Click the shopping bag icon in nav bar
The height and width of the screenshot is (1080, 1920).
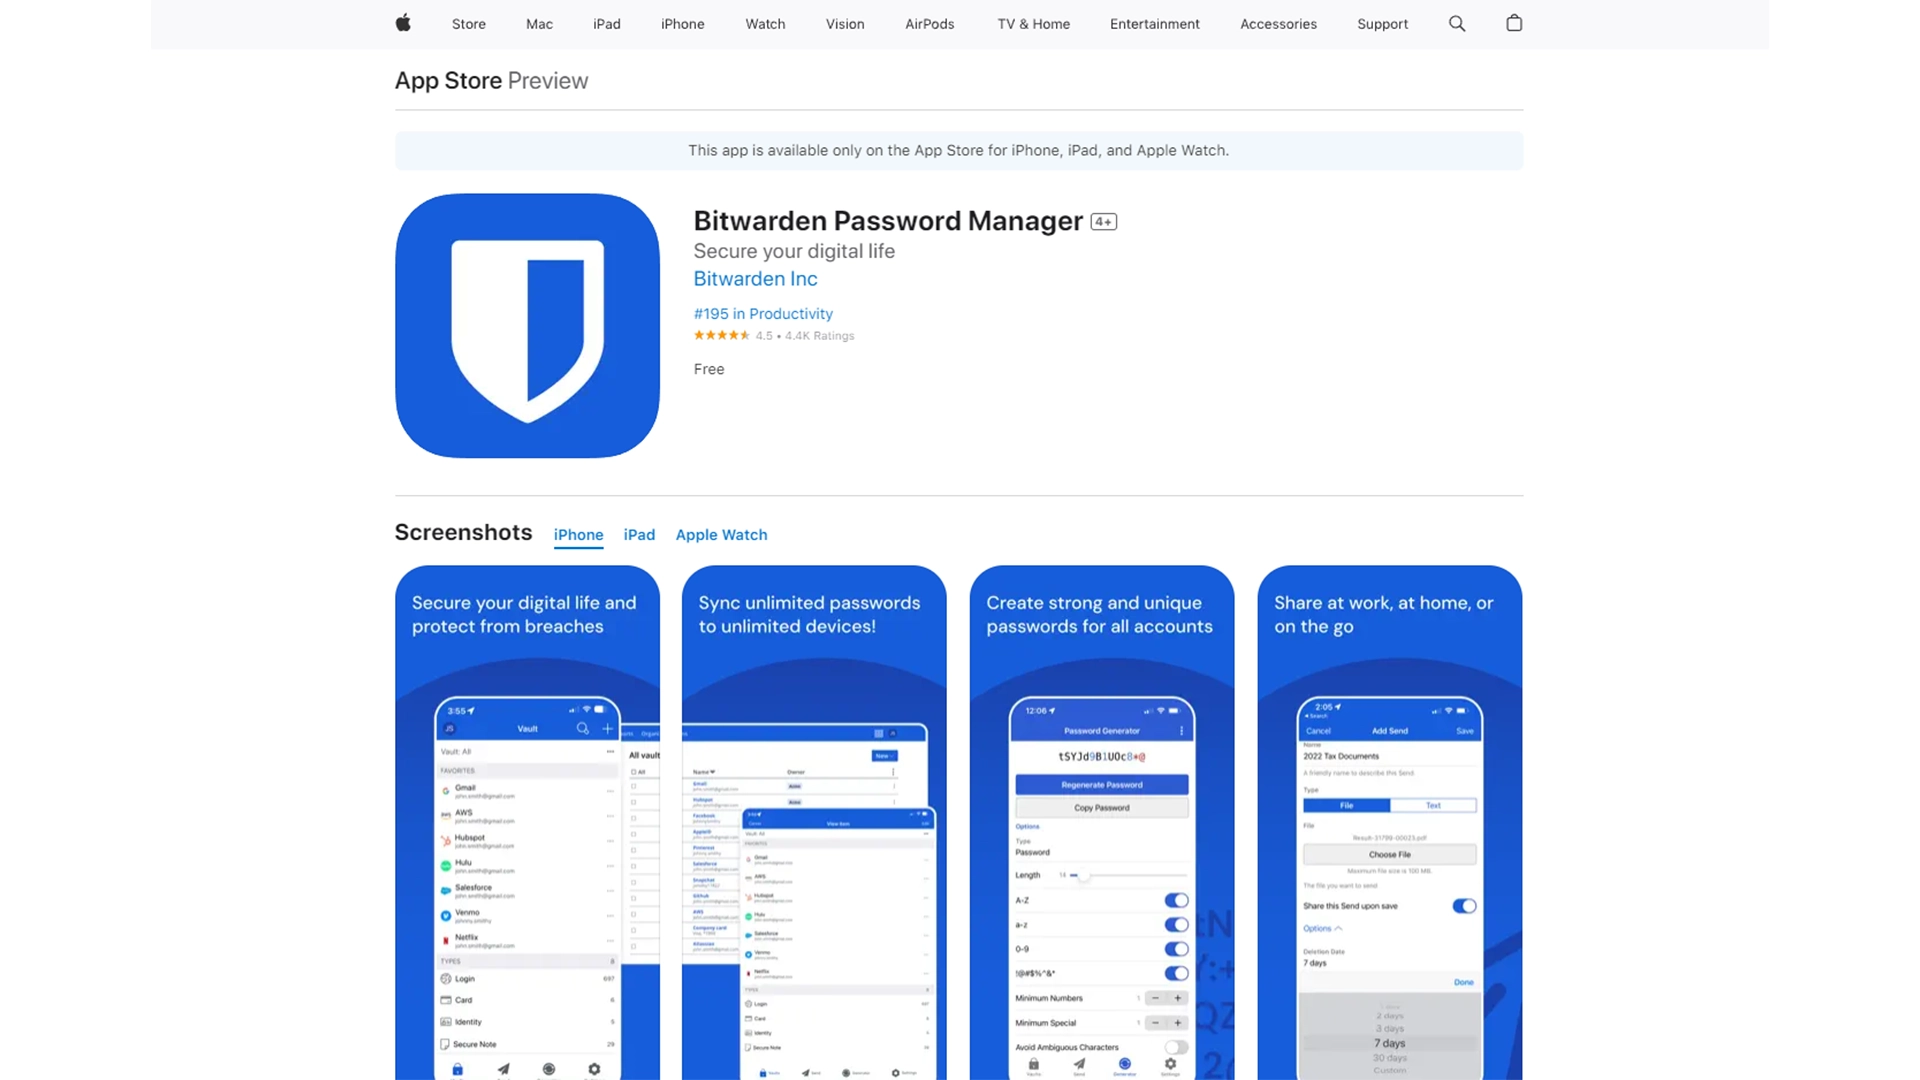[x=1514, y=24]
